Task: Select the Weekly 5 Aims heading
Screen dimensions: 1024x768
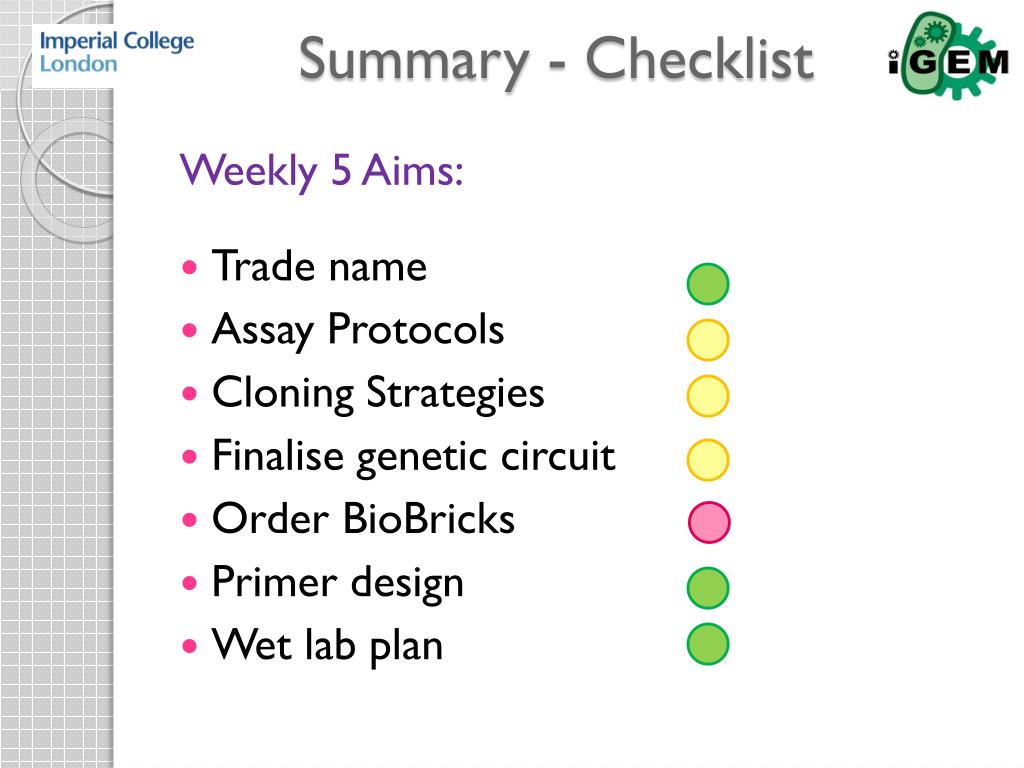Action: click(322, 171)
